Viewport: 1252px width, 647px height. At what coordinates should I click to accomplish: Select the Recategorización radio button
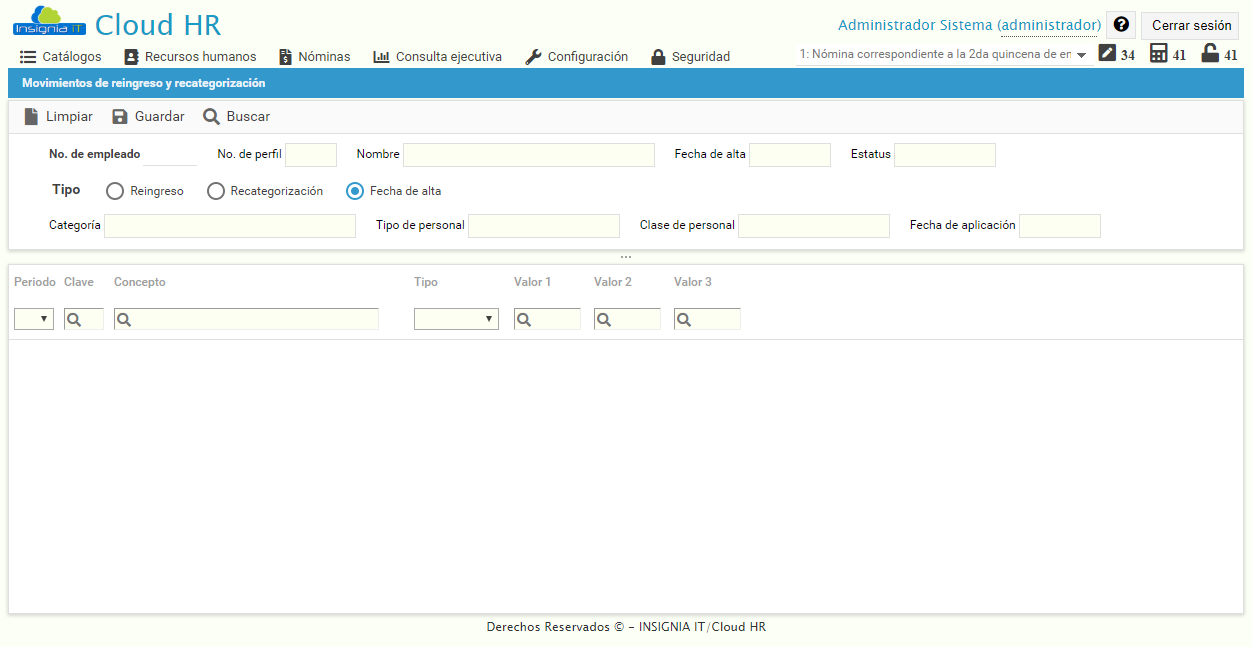pos(215,190)
